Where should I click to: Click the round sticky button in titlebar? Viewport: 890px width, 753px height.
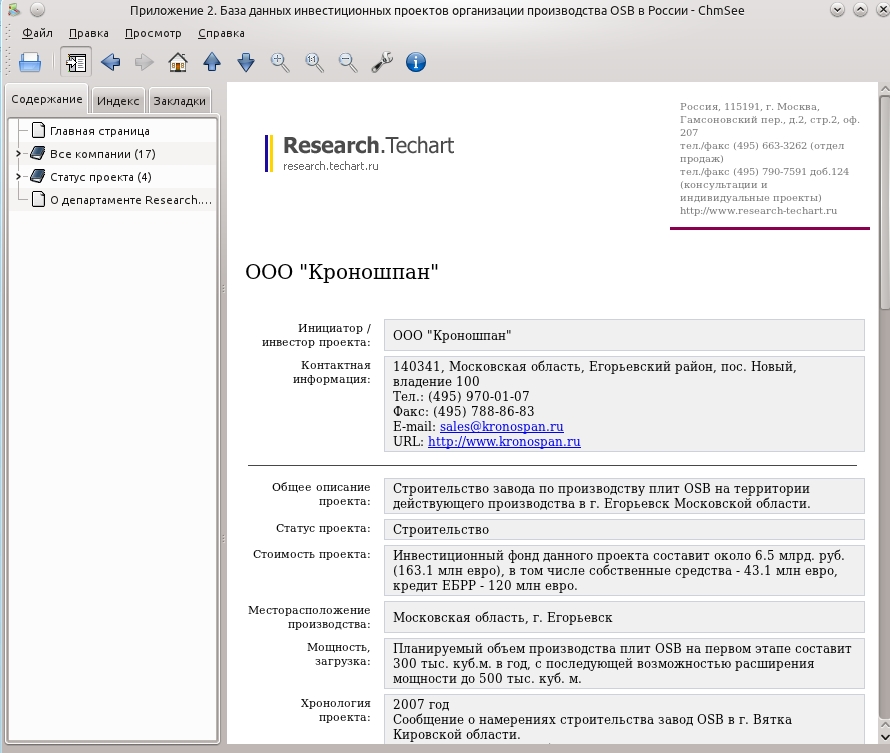pos(37,10)
